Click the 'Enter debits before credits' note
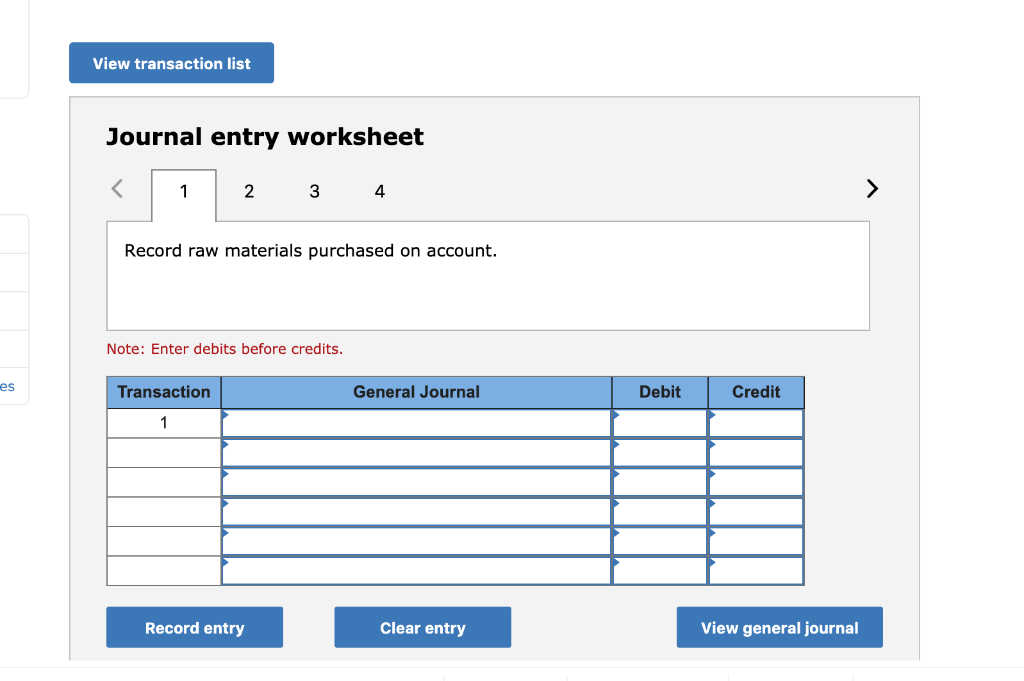1024x681 pixels. pos(225,349)
